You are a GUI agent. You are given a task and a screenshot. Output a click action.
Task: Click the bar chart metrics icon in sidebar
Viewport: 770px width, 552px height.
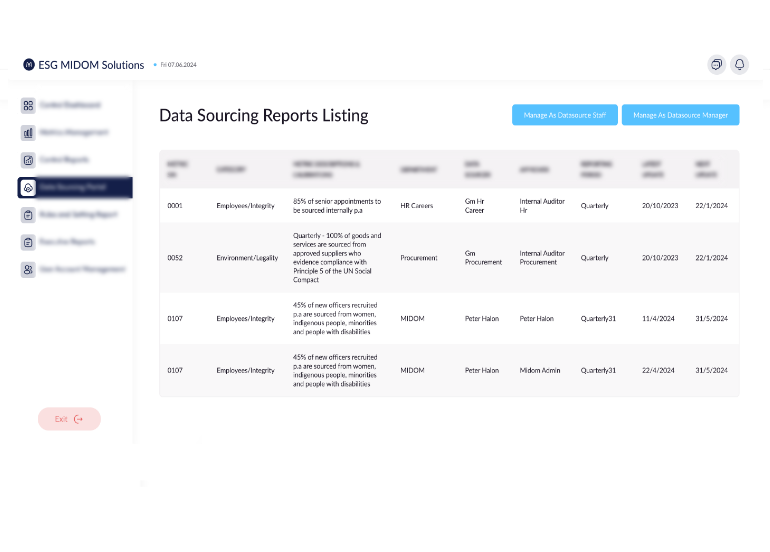click(x=29, y=132)
